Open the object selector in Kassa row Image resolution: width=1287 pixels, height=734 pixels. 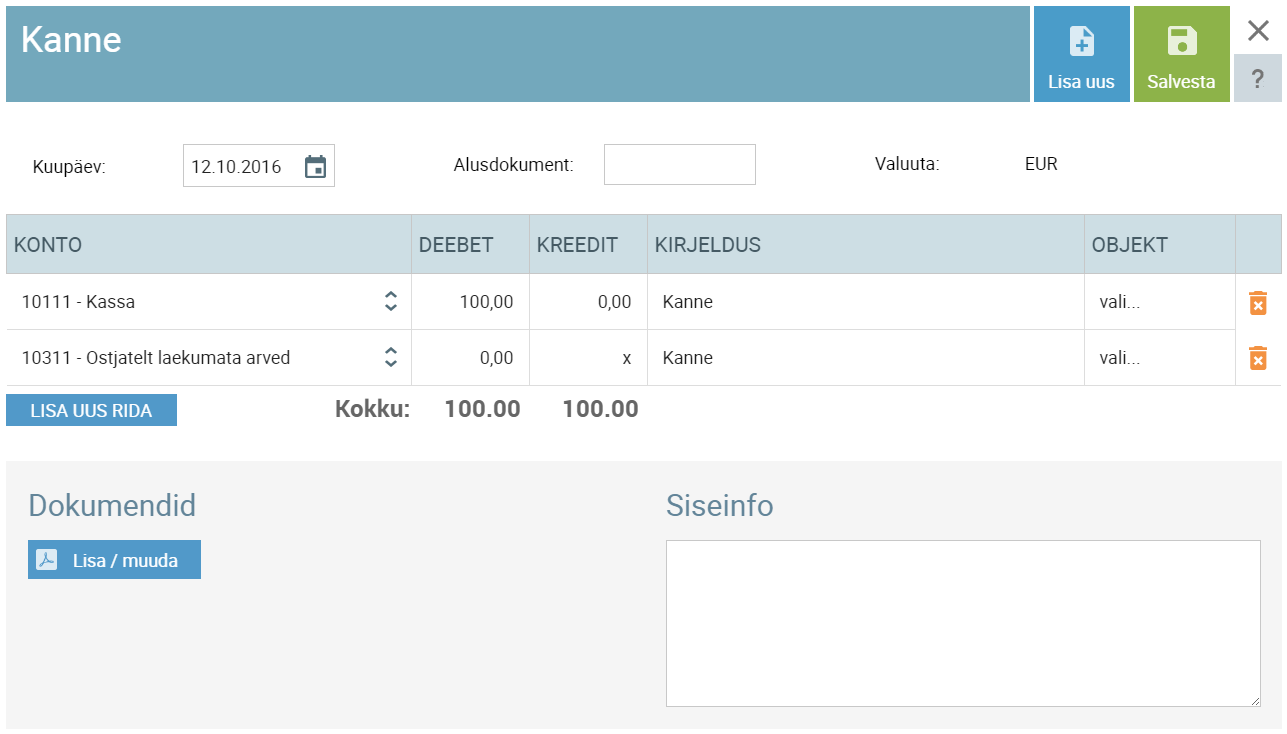pyautogui.click(x=1158, y=302)
